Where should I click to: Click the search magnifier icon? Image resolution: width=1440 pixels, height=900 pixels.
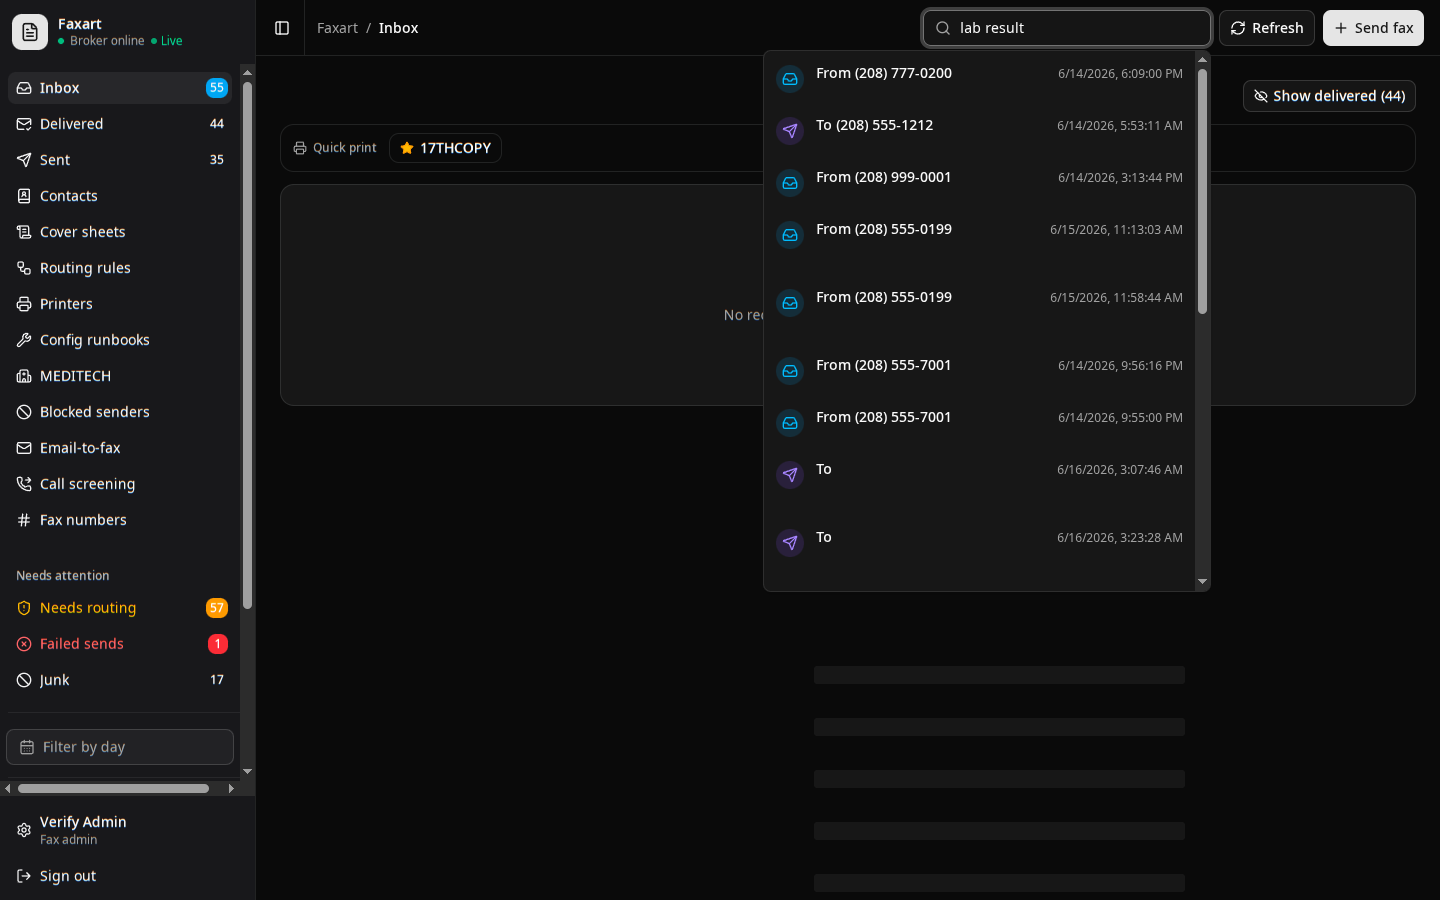(943, 28)
